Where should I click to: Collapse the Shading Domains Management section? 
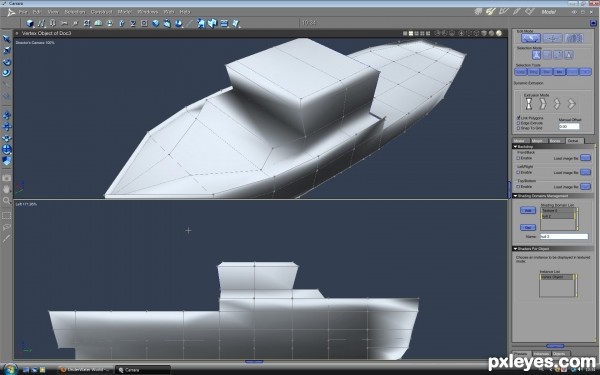click(x=515, y=196)
